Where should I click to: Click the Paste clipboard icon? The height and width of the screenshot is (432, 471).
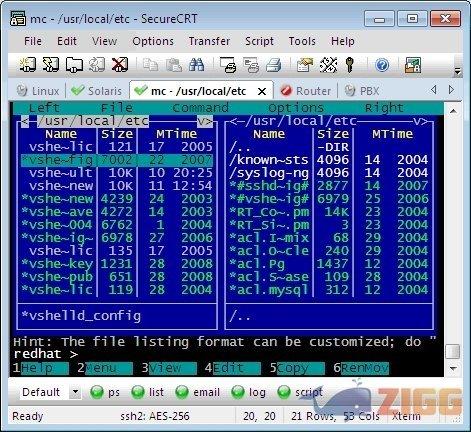pos(174,65)
